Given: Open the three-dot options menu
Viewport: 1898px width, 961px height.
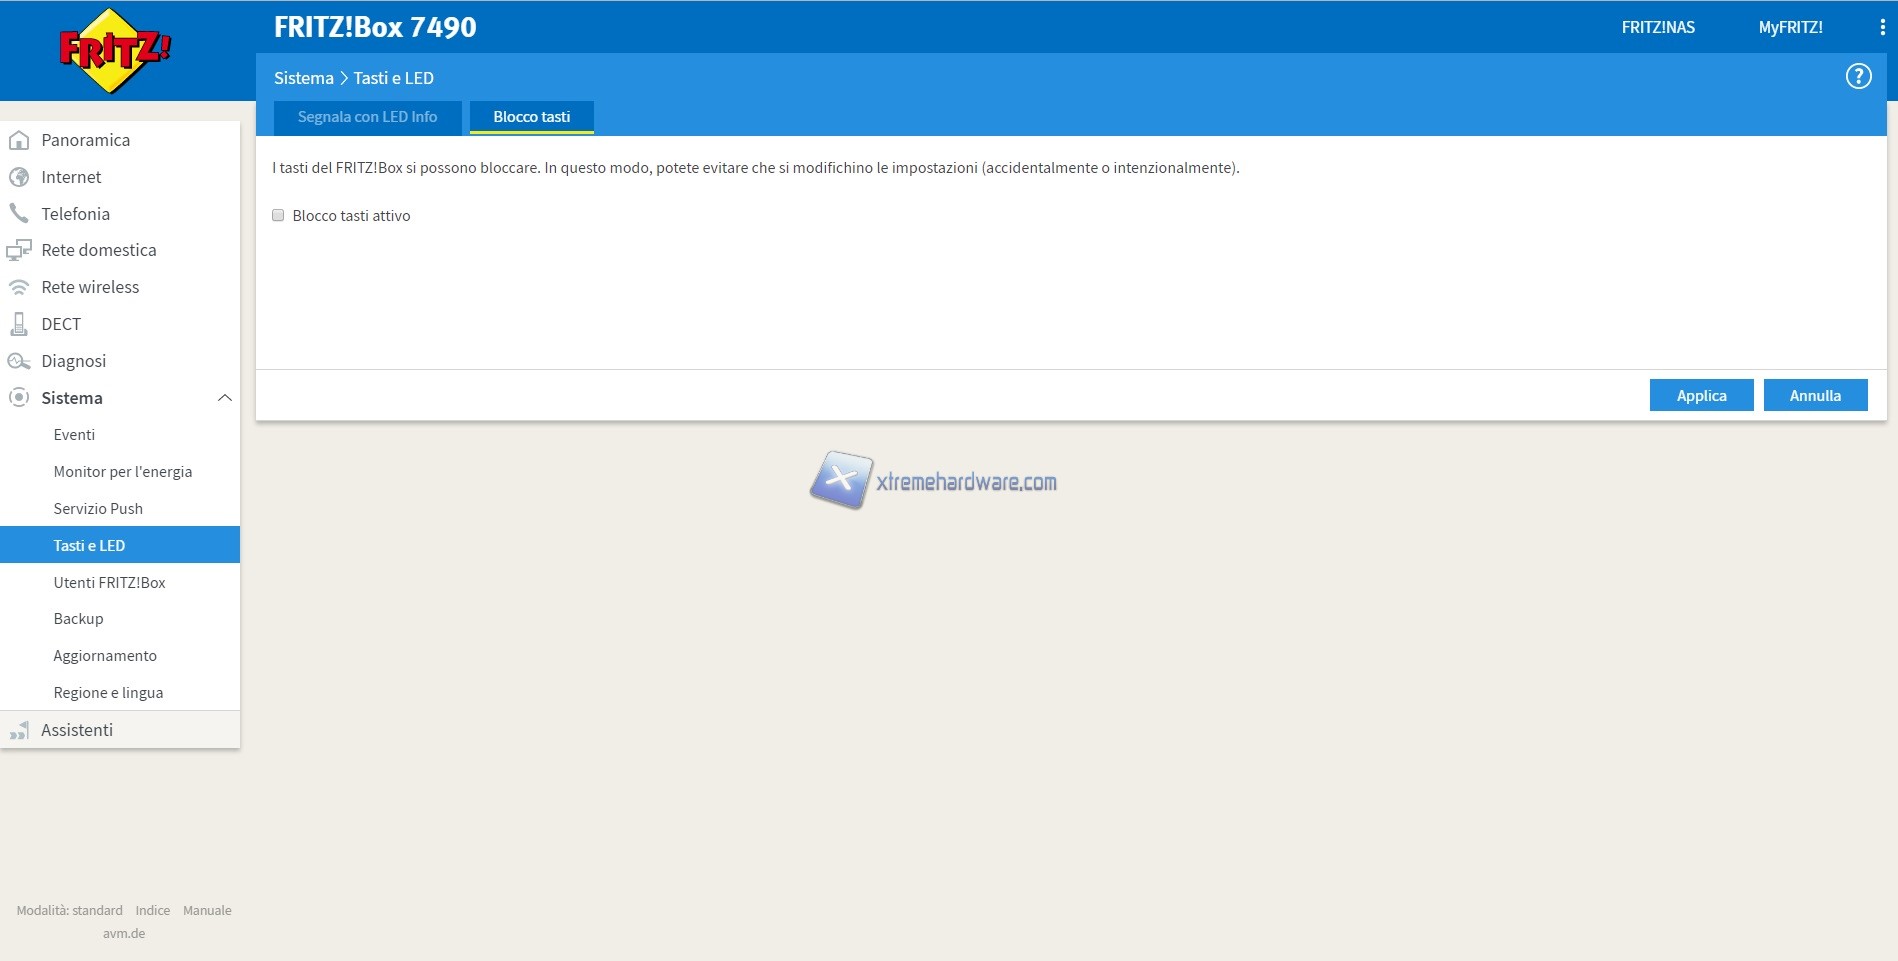Looking at the screenshot, I should [1882, 27].
